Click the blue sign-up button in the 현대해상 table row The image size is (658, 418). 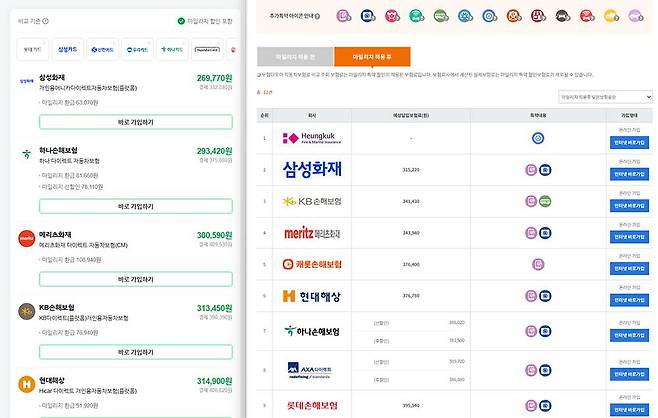(x=629, y=300)
